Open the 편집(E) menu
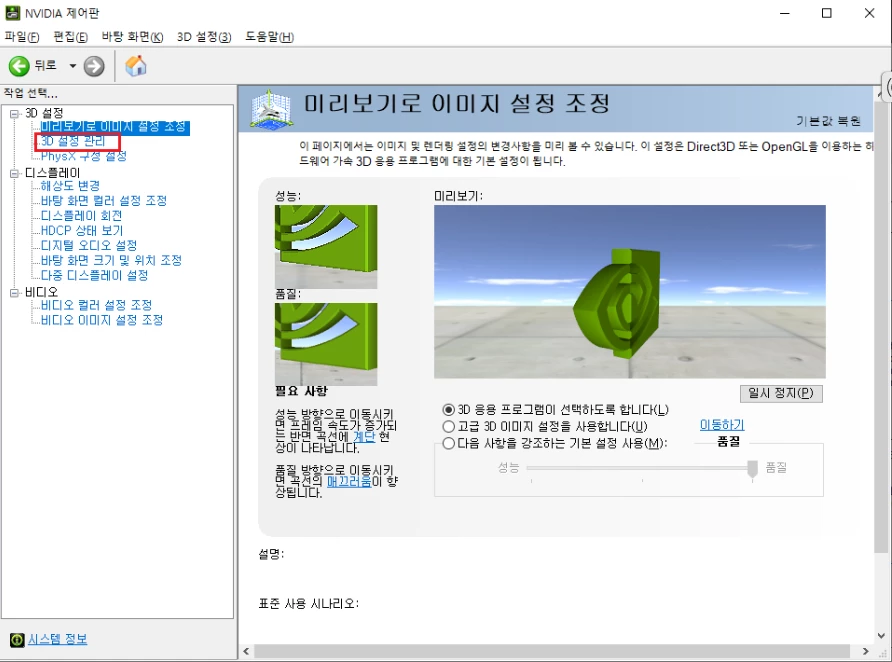Viewport: 892px width, 662px height. click(x=71, y=37)
